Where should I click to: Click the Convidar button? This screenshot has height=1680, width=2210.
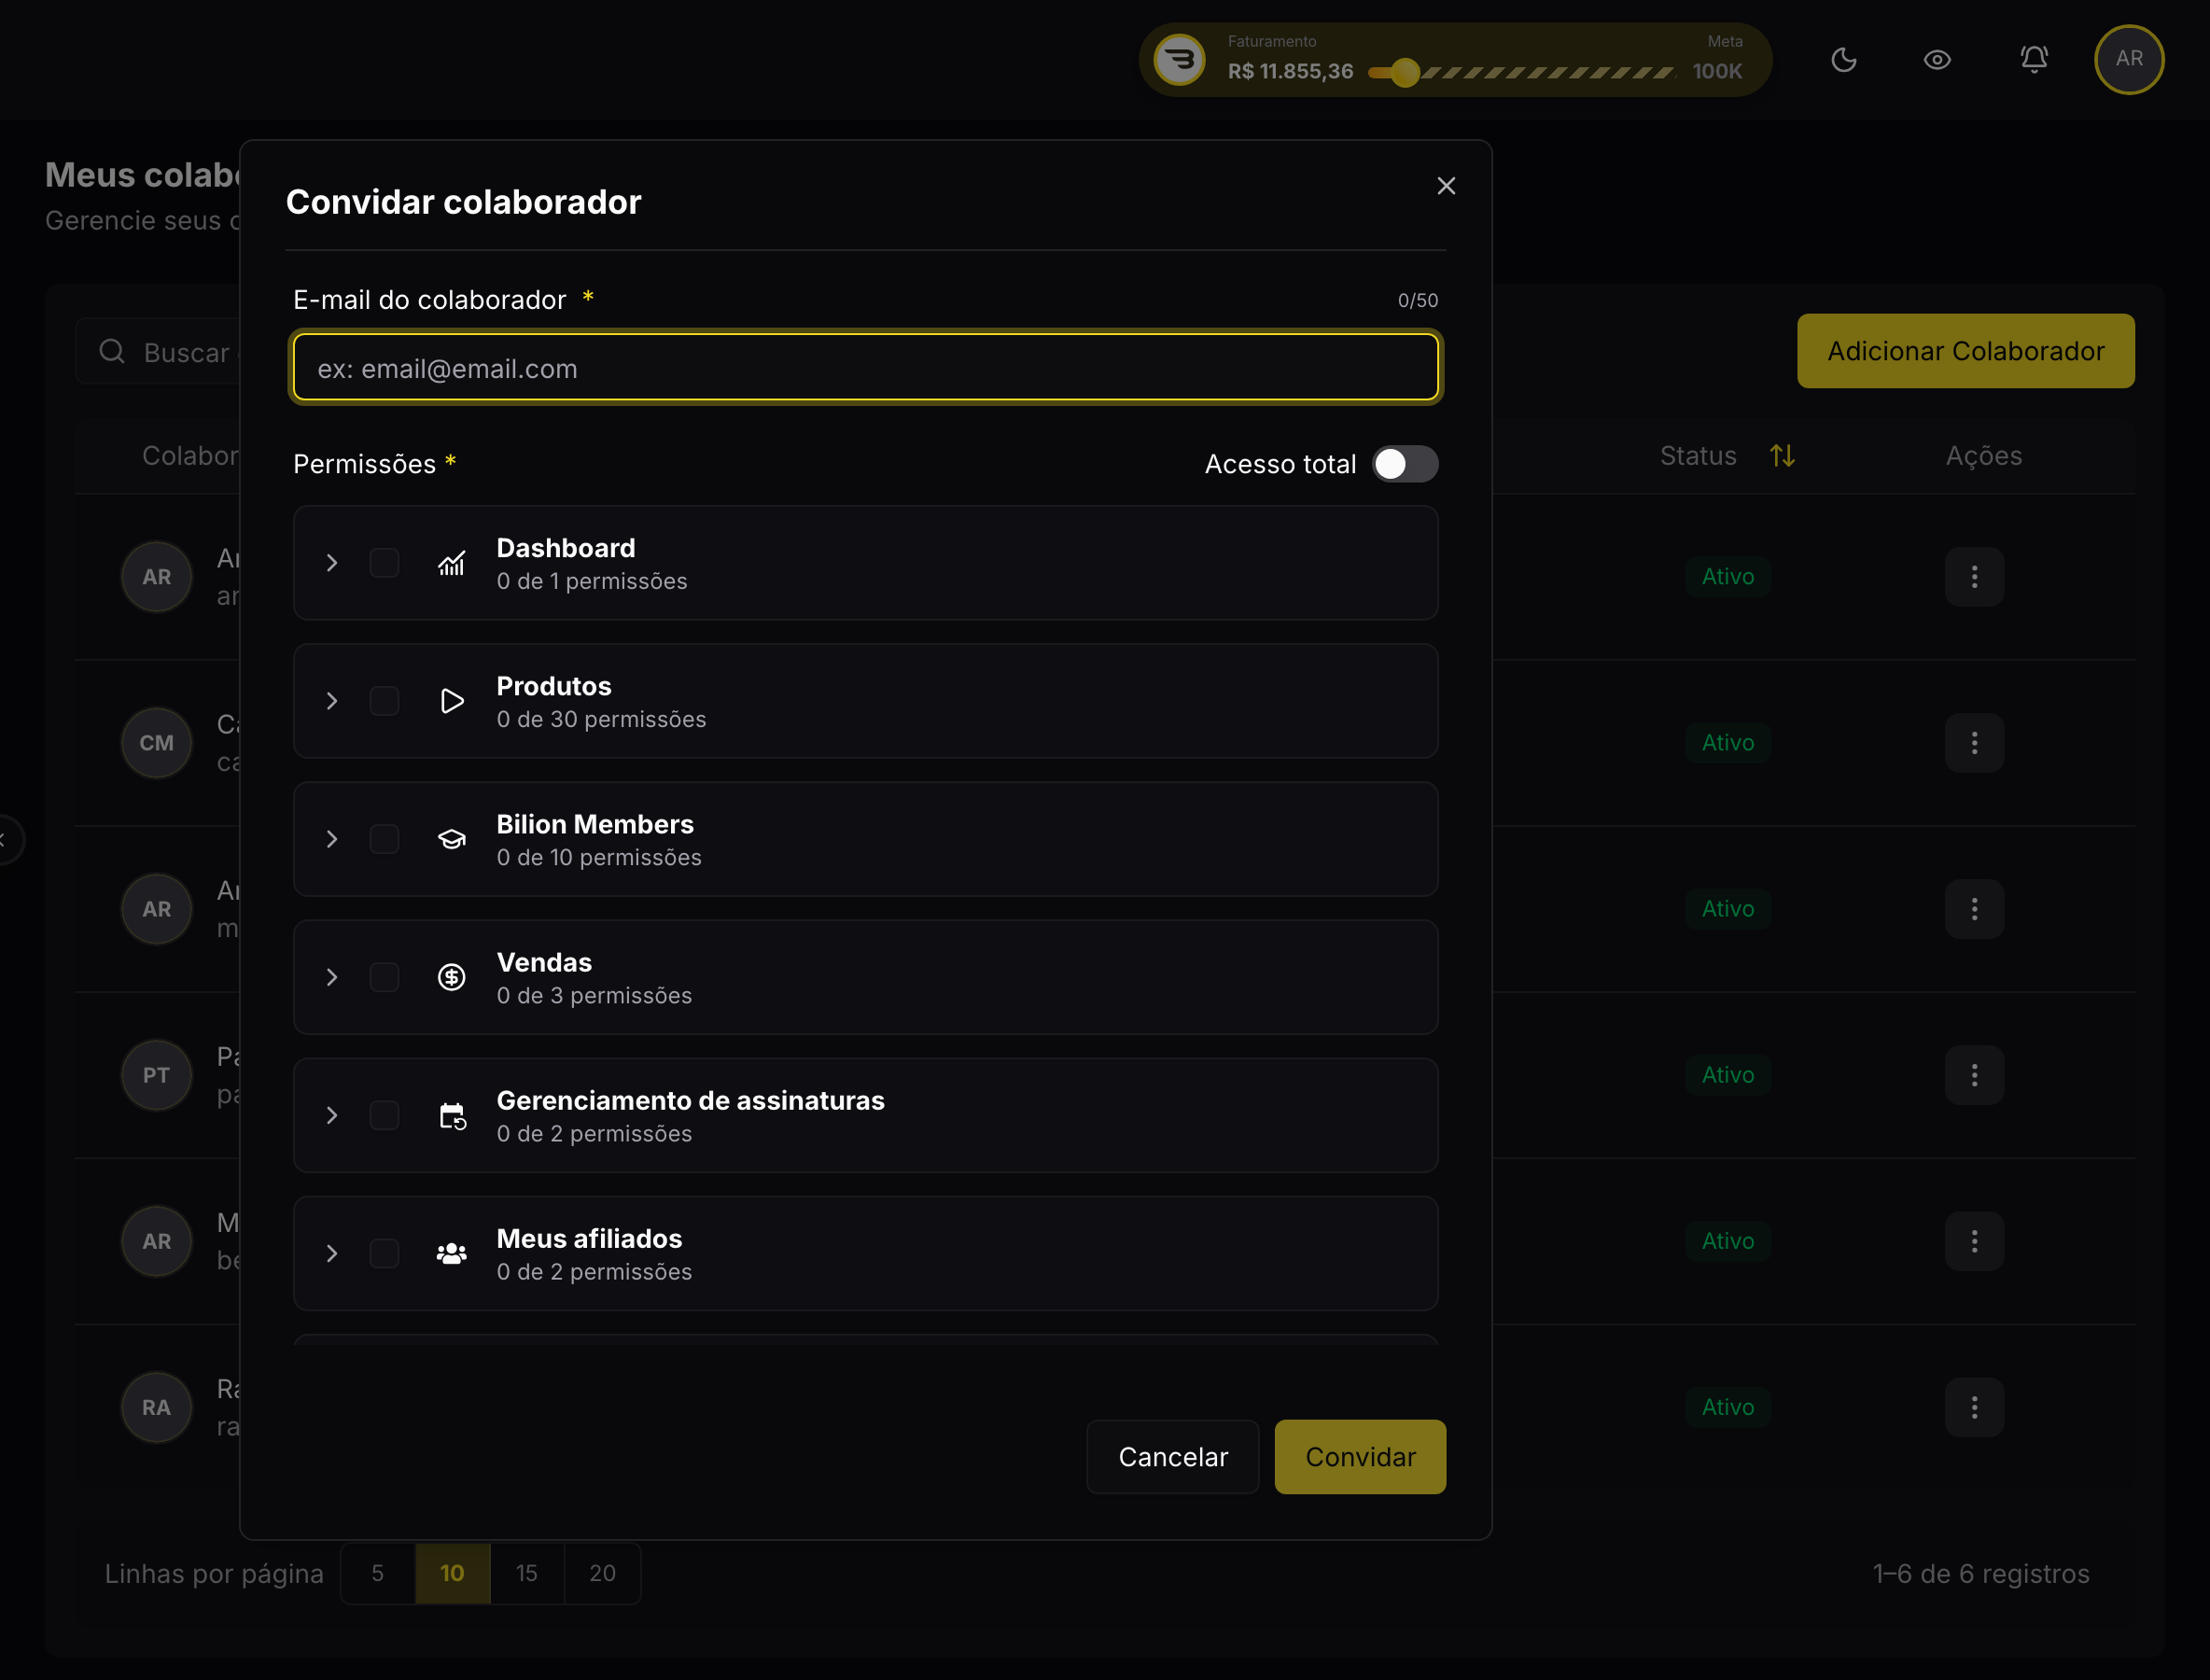click(x=1360, y=1457)
